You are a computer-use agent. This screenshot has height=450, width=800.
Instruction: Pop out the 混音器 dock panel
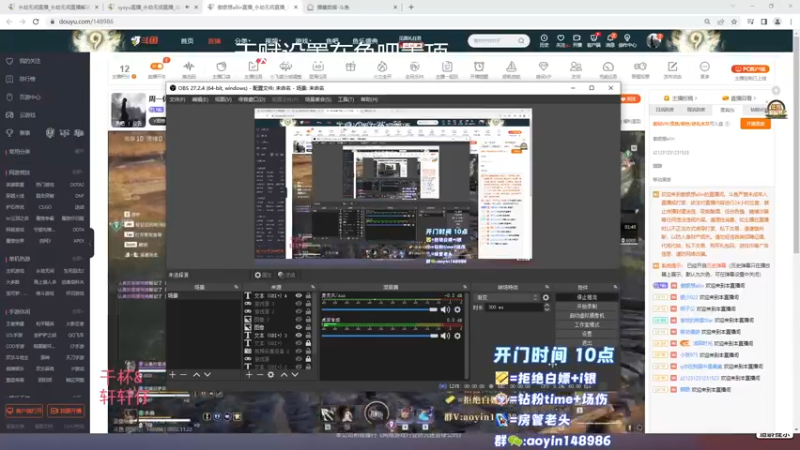(464, 287)
